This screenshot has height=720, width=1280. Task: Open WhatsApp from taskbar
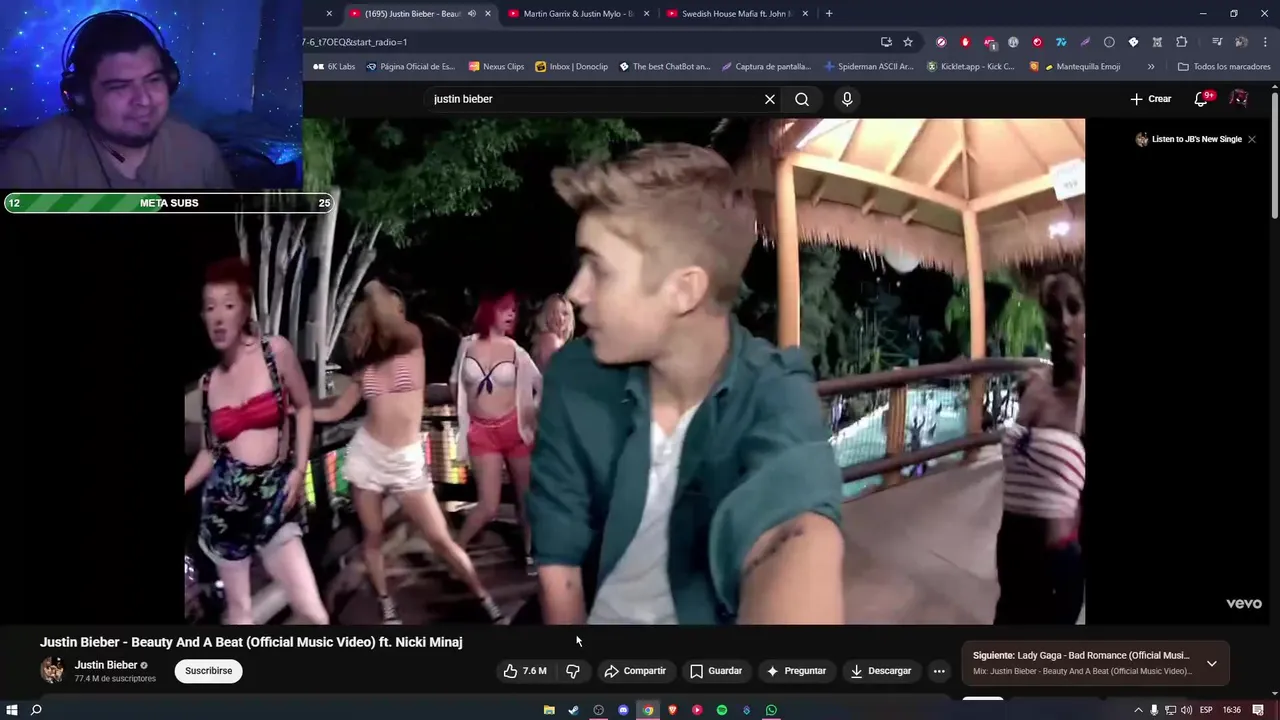pos(771,710)
